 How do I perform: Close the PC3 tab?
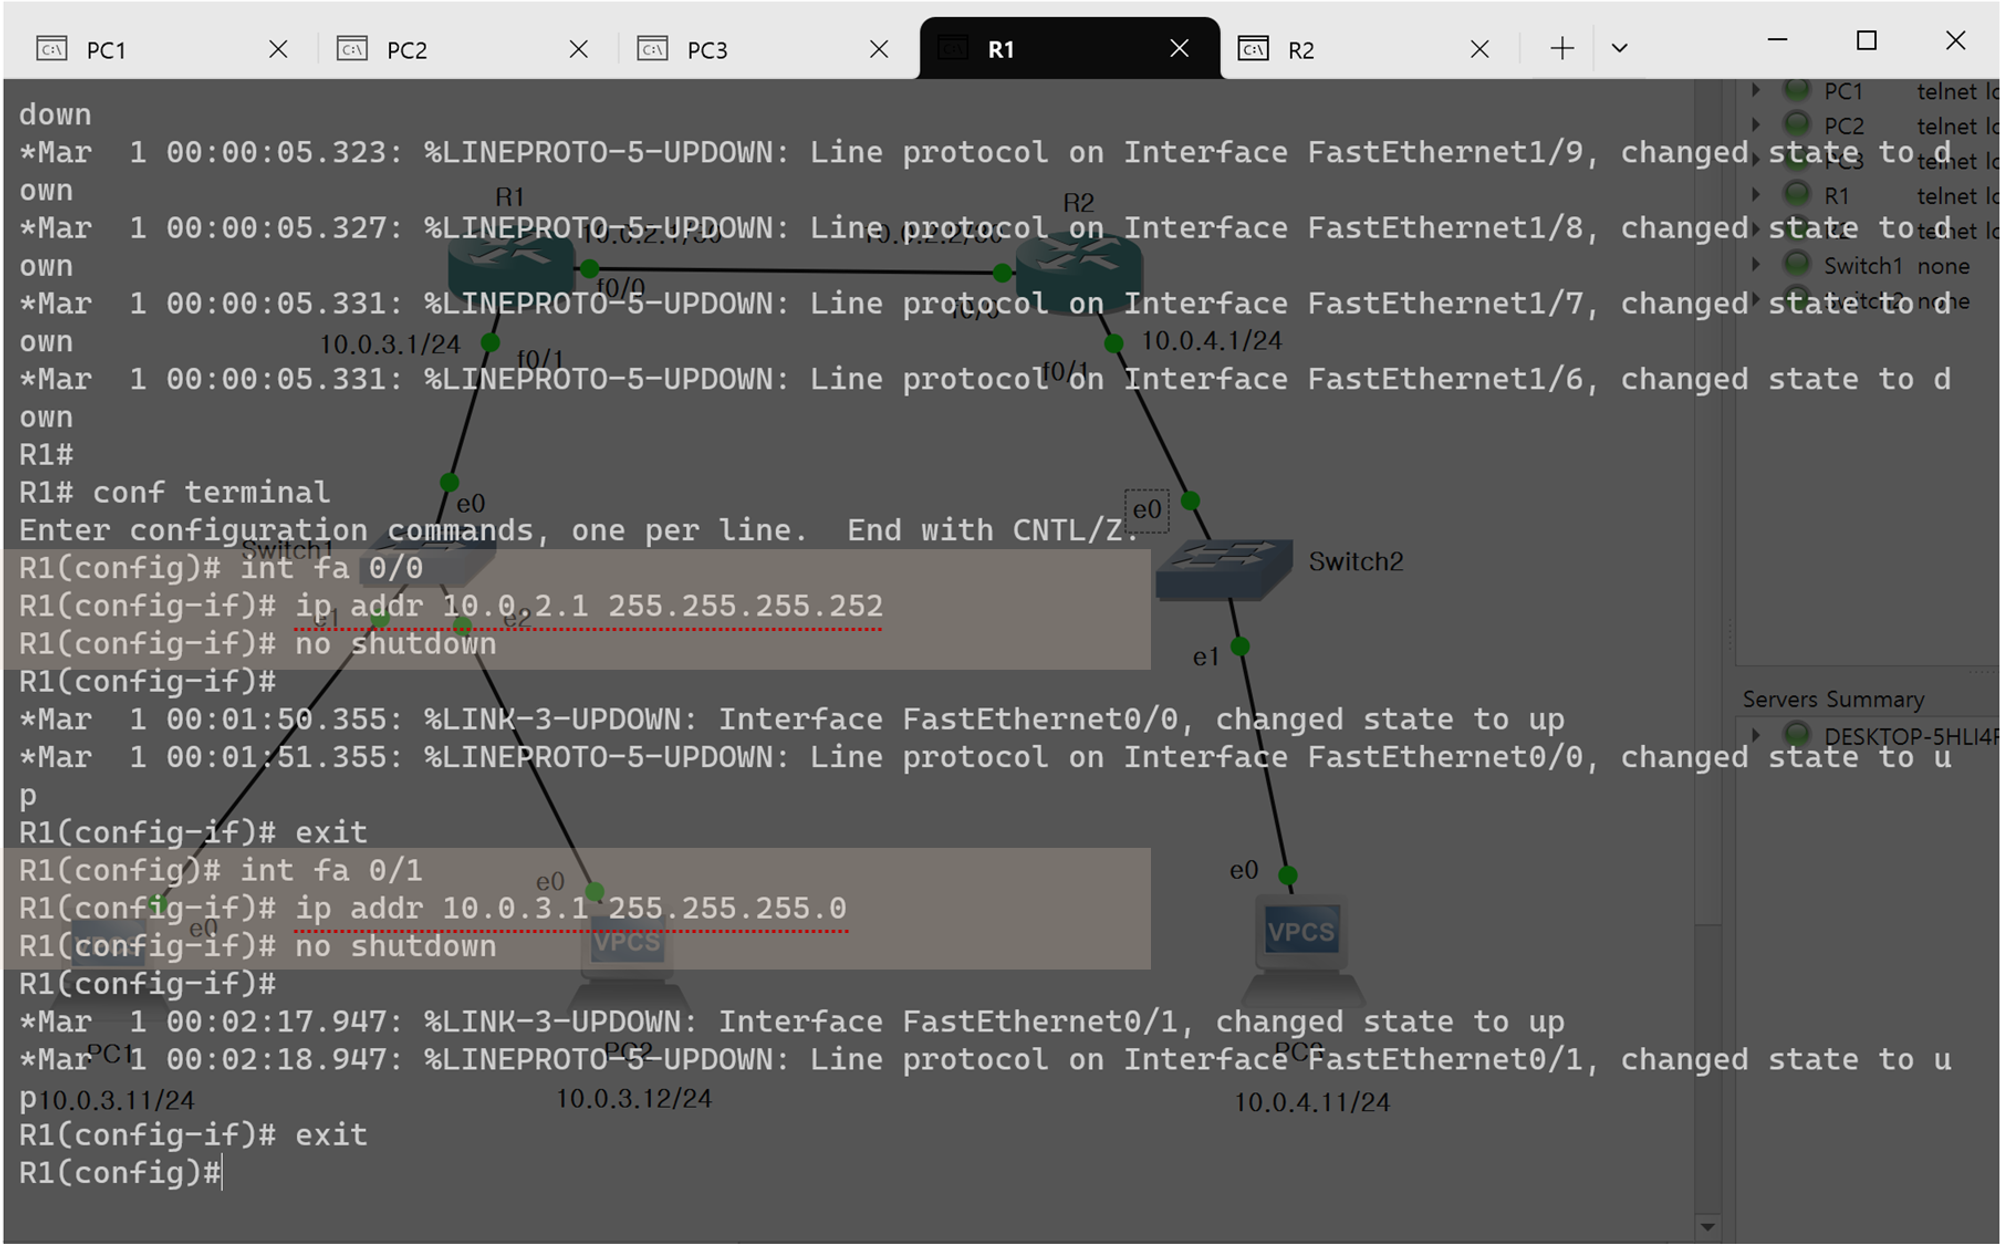(x=879, y=49)
